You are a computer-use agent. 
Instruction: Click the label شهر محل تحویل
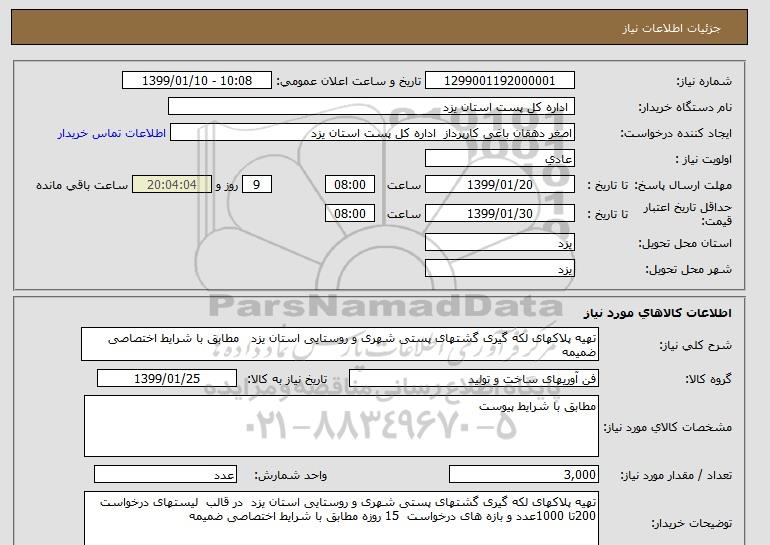click(688, 270)
